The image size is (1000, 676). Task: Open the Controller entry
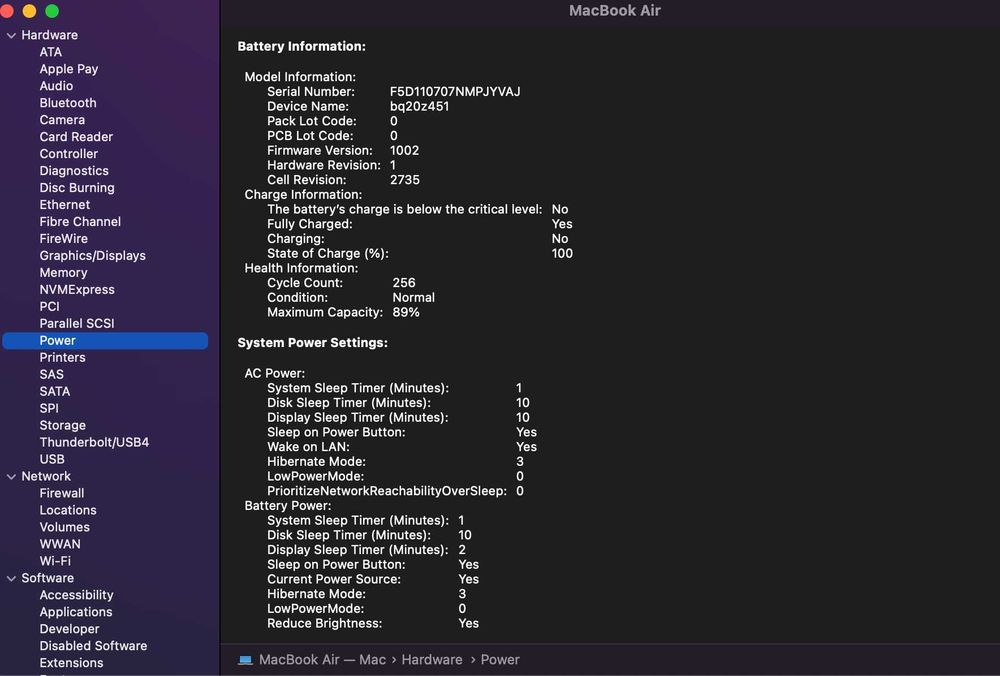tap(69, 154)
